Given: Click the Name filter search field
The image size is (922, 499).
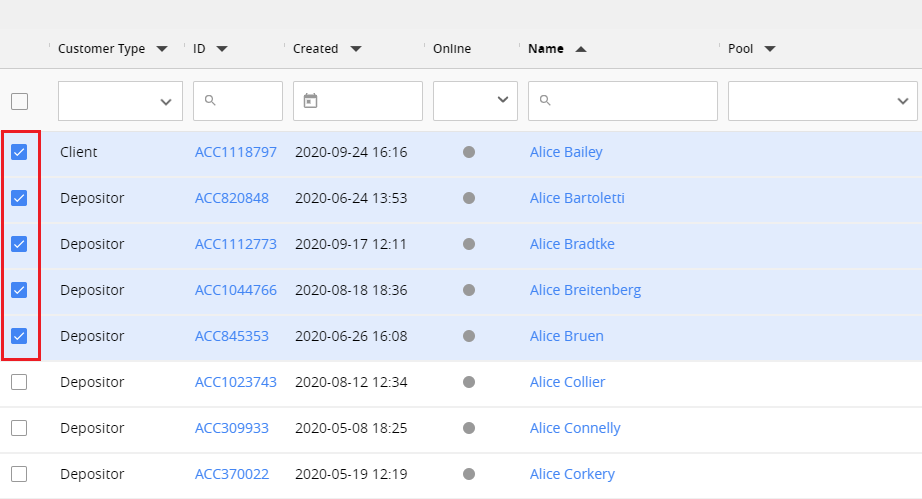Looking at the screenshot, I should pyautogui.click(x=632, y=101).
